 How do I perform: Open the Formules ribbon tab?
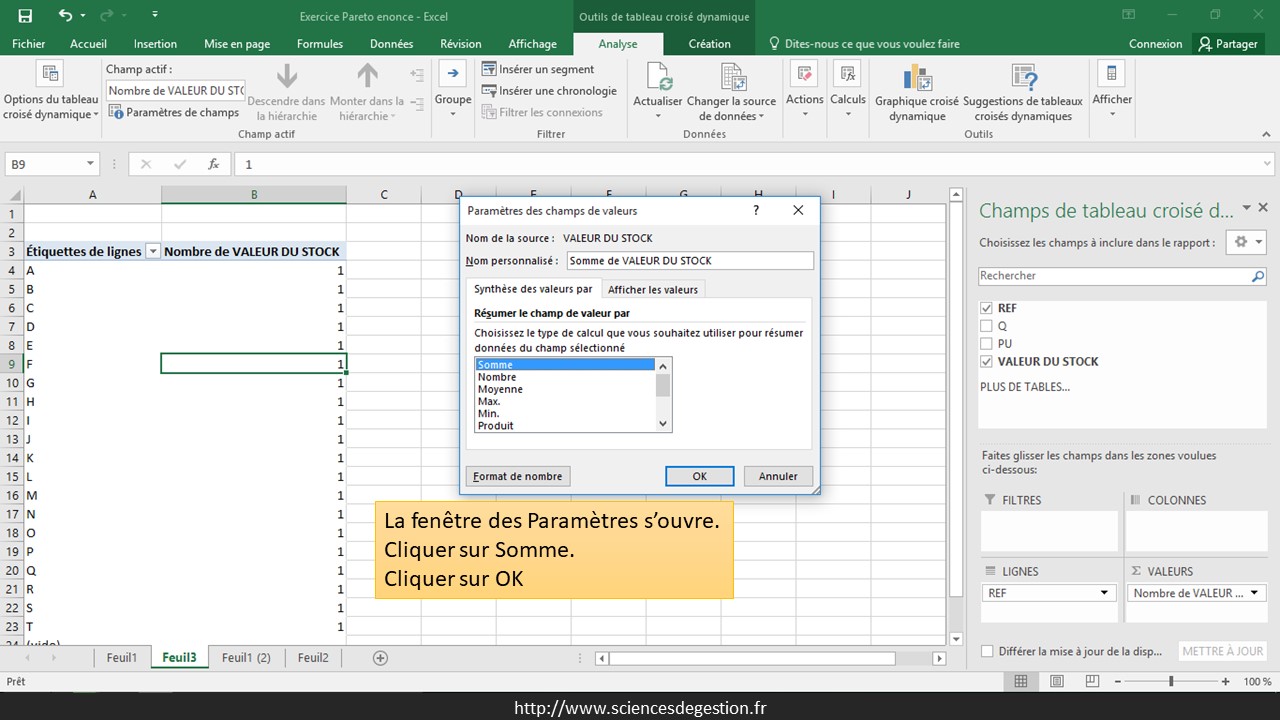pyautogui.click(x=319, y=44)
